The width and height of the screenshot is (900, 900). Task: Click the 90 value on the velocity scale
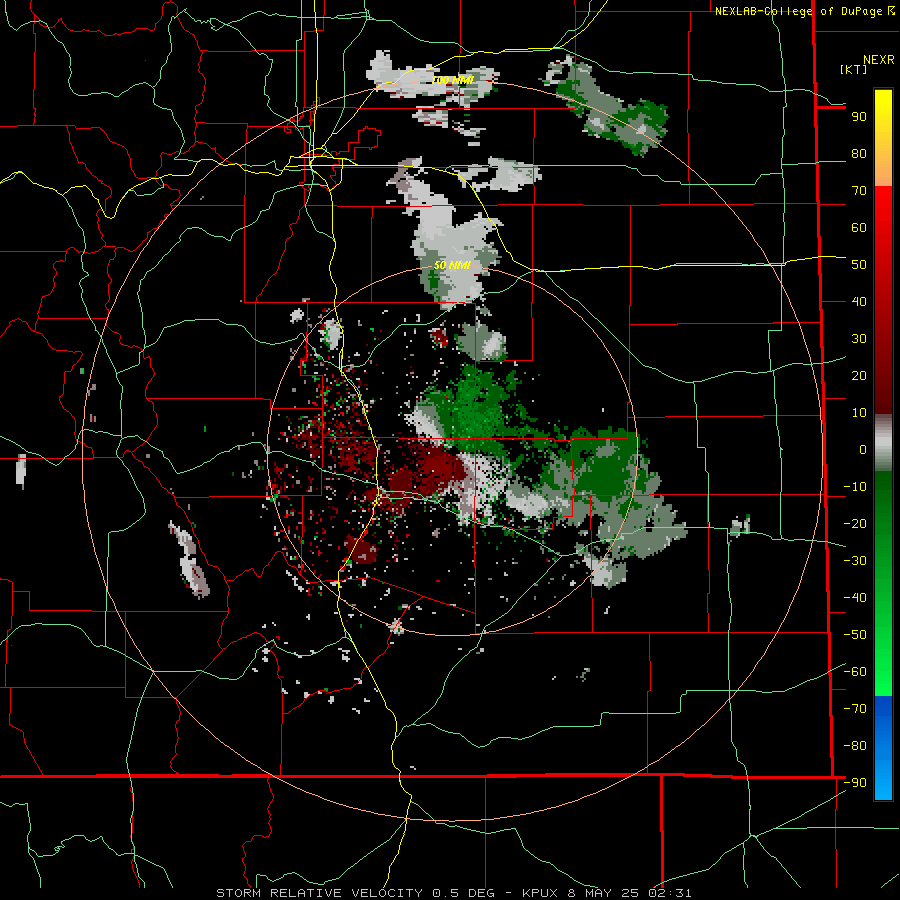pyautogui.click(x=859, y=117)
